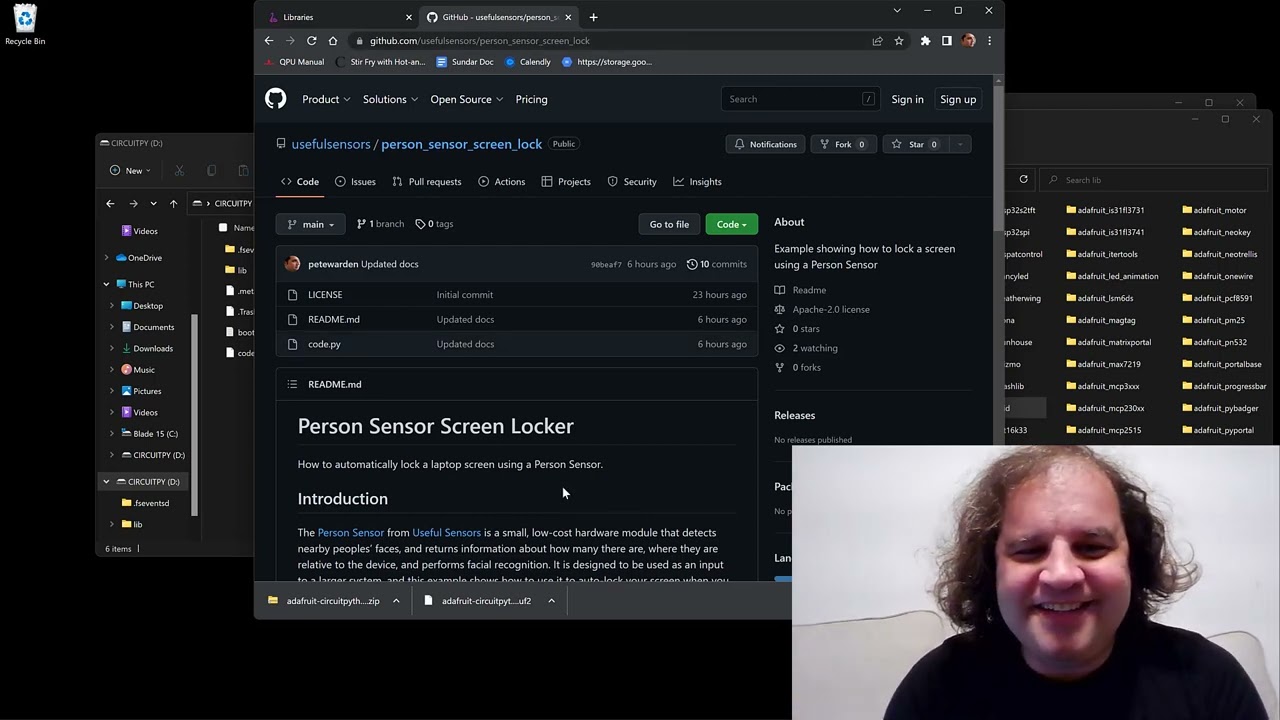Click the Person Sensor link

point(351,532)
